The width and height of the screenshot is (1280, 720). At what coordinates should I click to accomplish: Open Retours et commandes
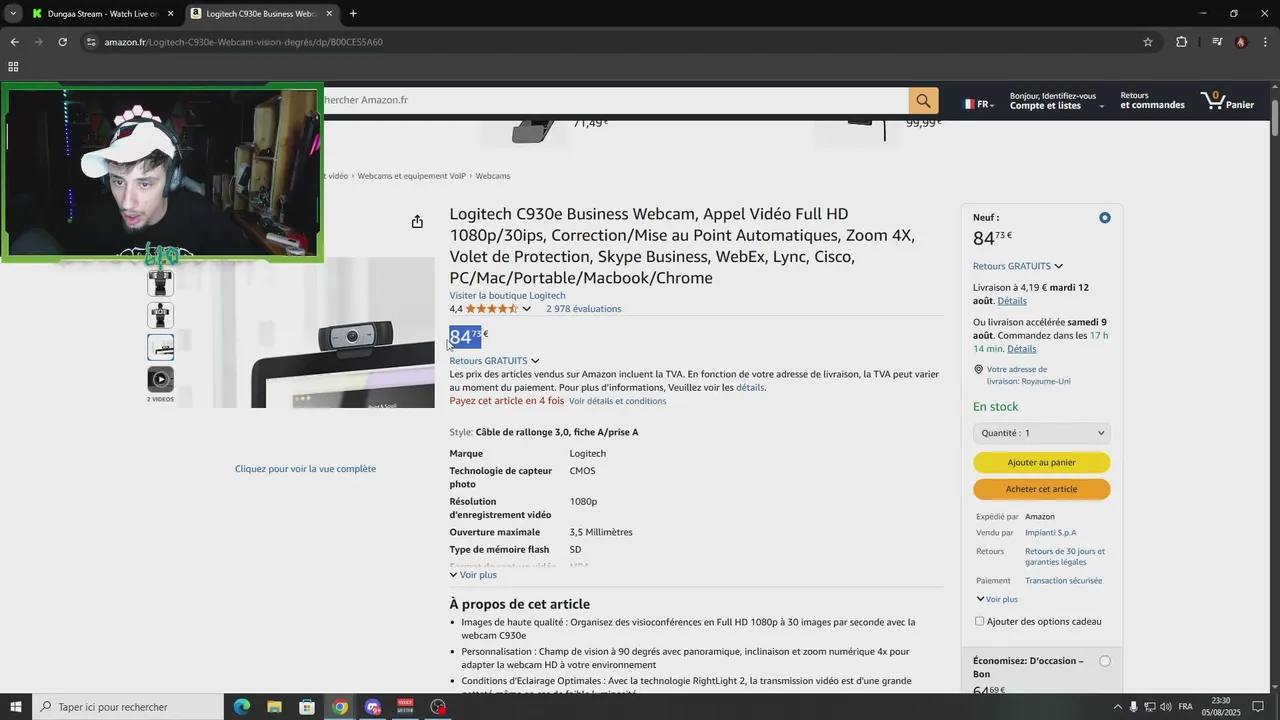pyautogui.click(x=1152, y=100)
